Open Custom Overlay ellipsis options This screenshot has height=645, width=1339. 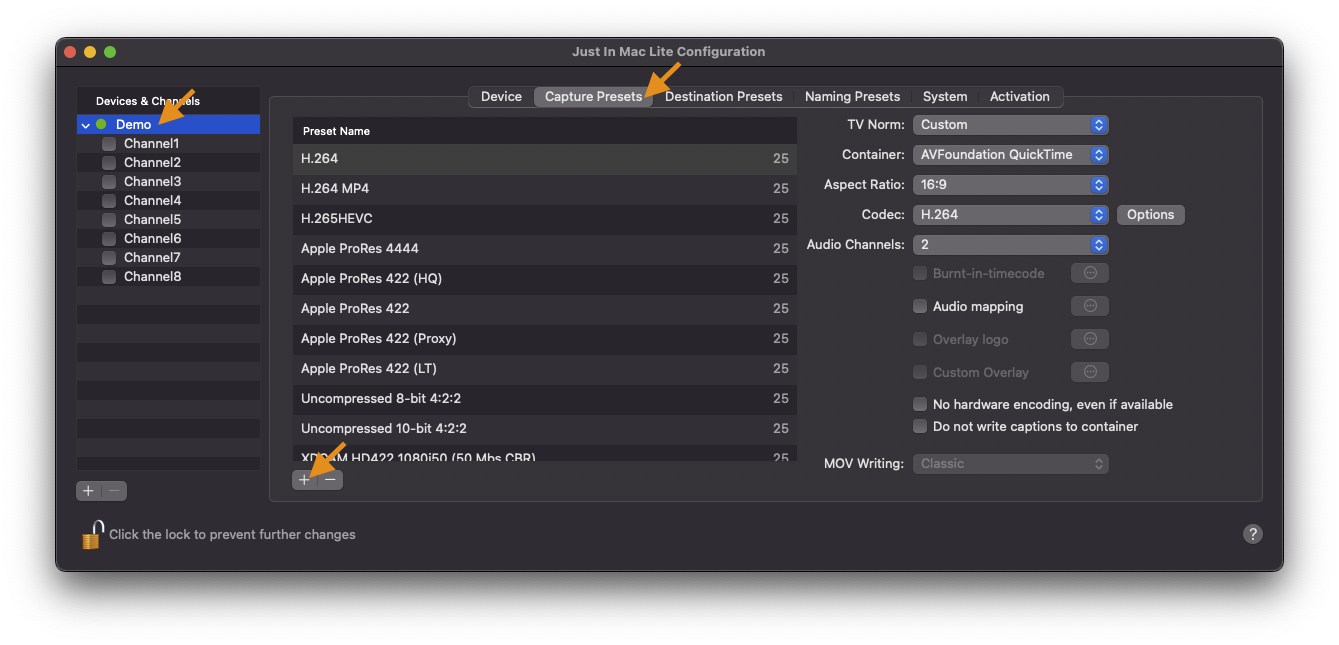pyautogui.click(x=1090, y=372)
